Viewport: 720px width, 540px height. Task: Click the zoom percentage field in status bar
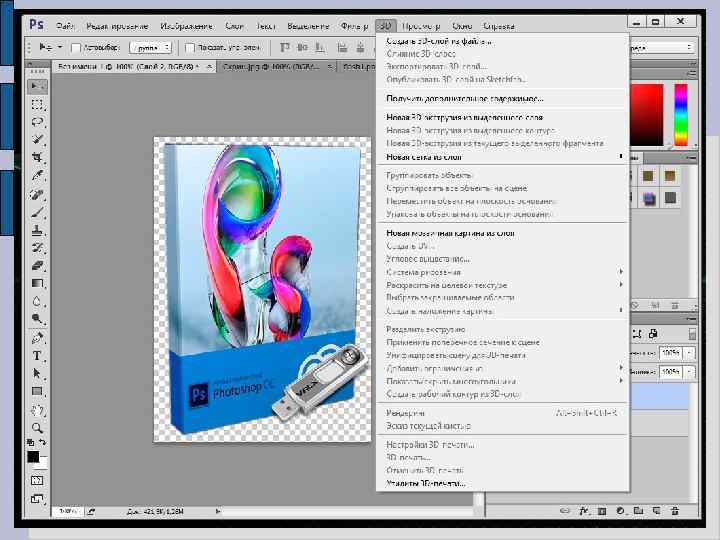coord(68,511)
